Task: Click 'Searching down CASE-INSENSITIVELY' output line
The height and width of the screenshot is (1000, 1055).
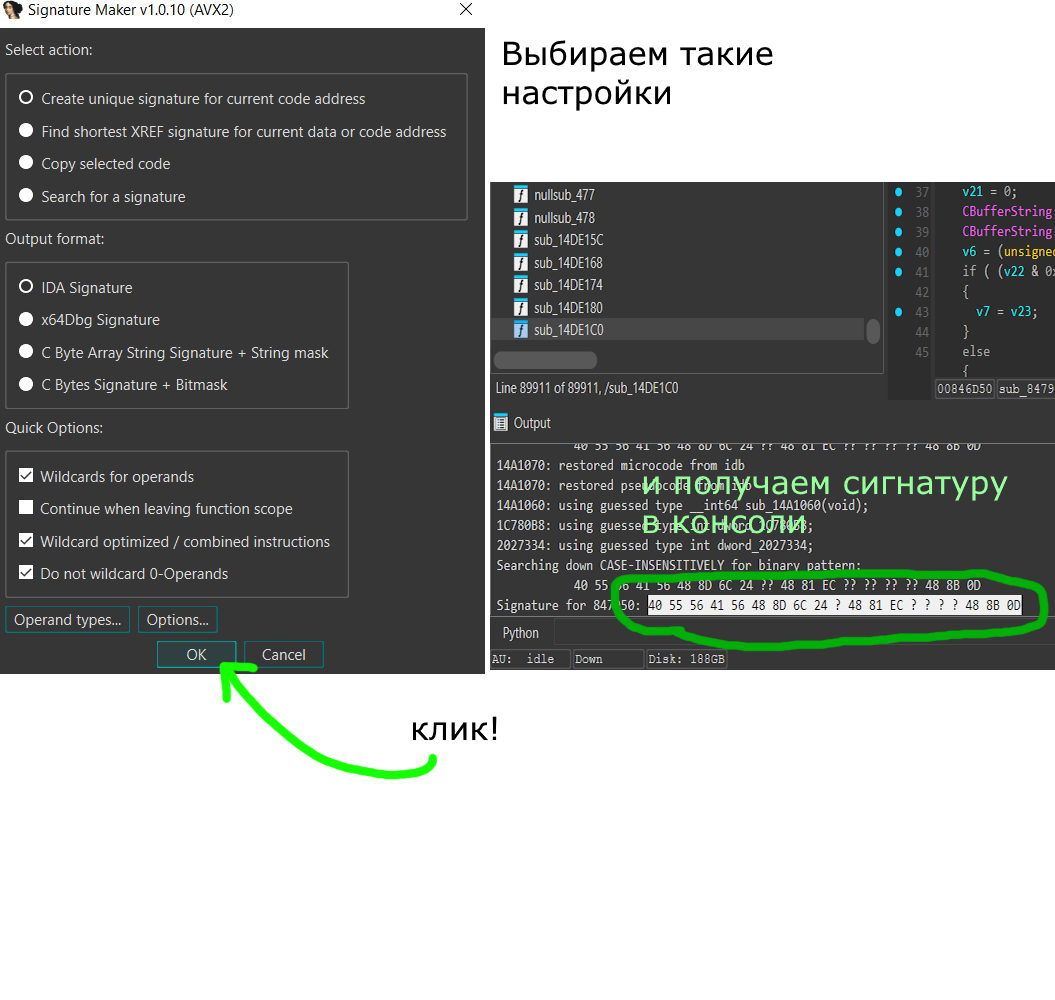Action: click(x=679, y=565)
